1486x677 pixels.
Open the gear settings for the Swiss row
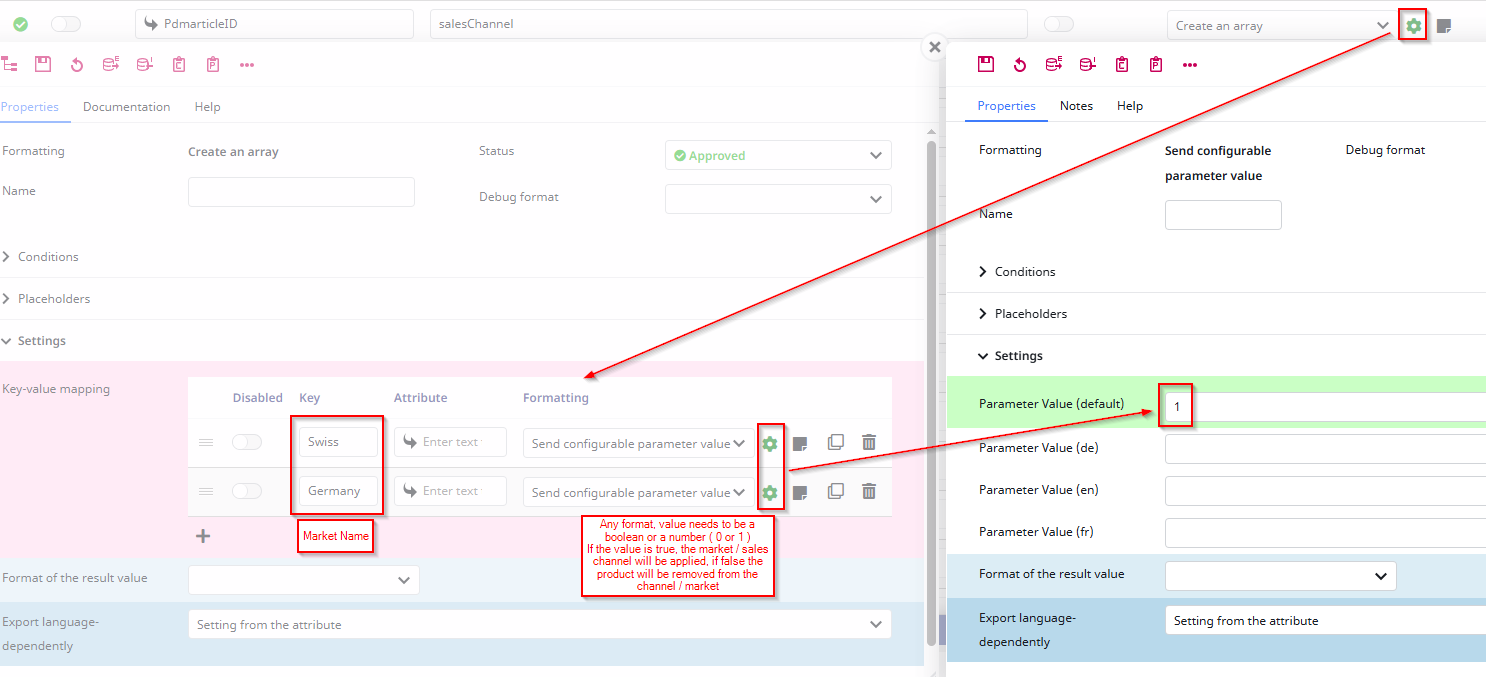[769, 442]
